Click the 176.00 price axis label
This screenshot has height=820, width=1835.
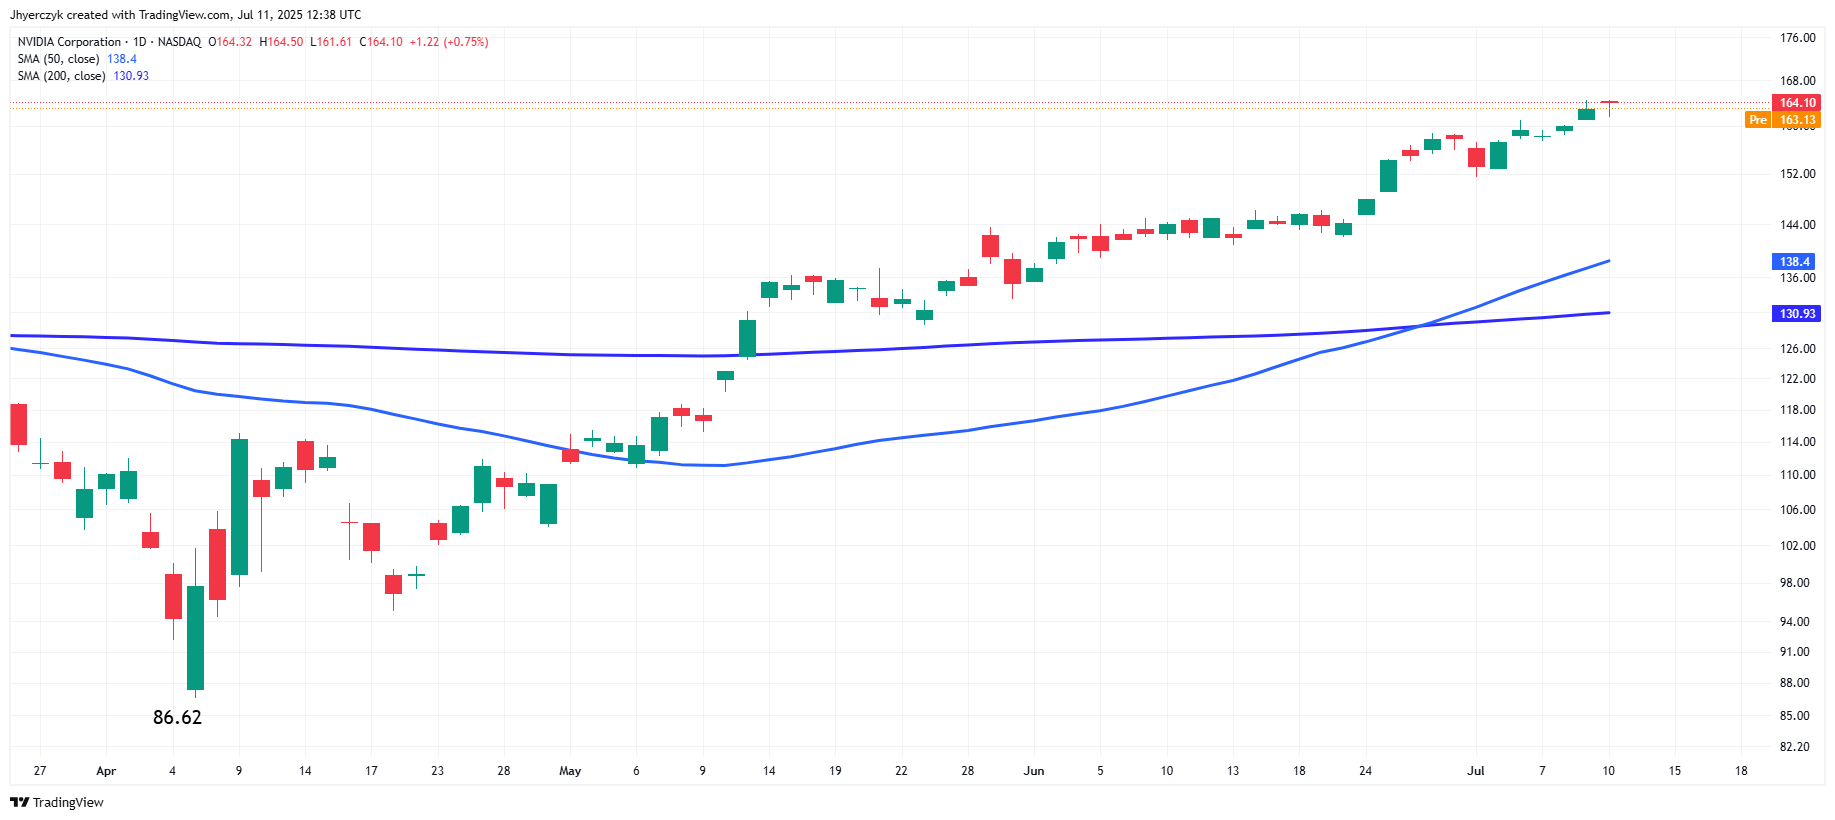coord(1797,38)
